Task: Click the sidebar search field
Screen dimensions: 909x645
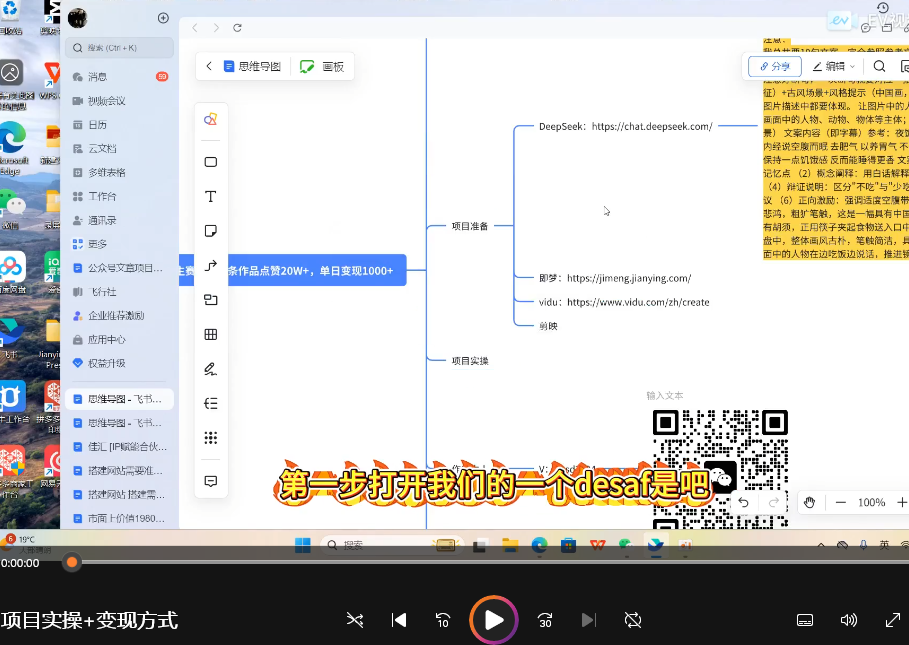Action: [120, 48]
